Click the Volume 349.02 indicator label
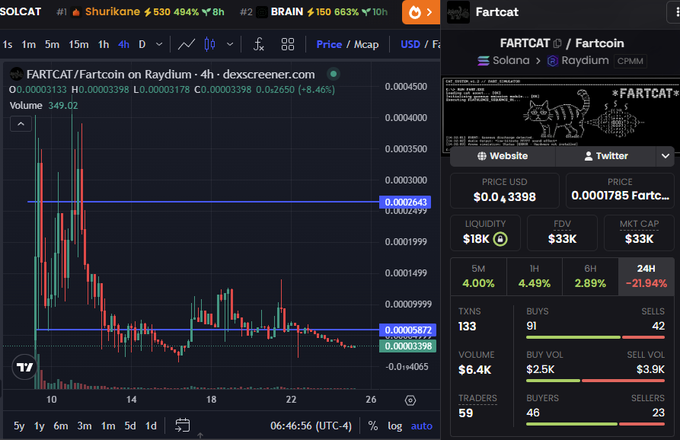The image size is (680, 440). 44,105
